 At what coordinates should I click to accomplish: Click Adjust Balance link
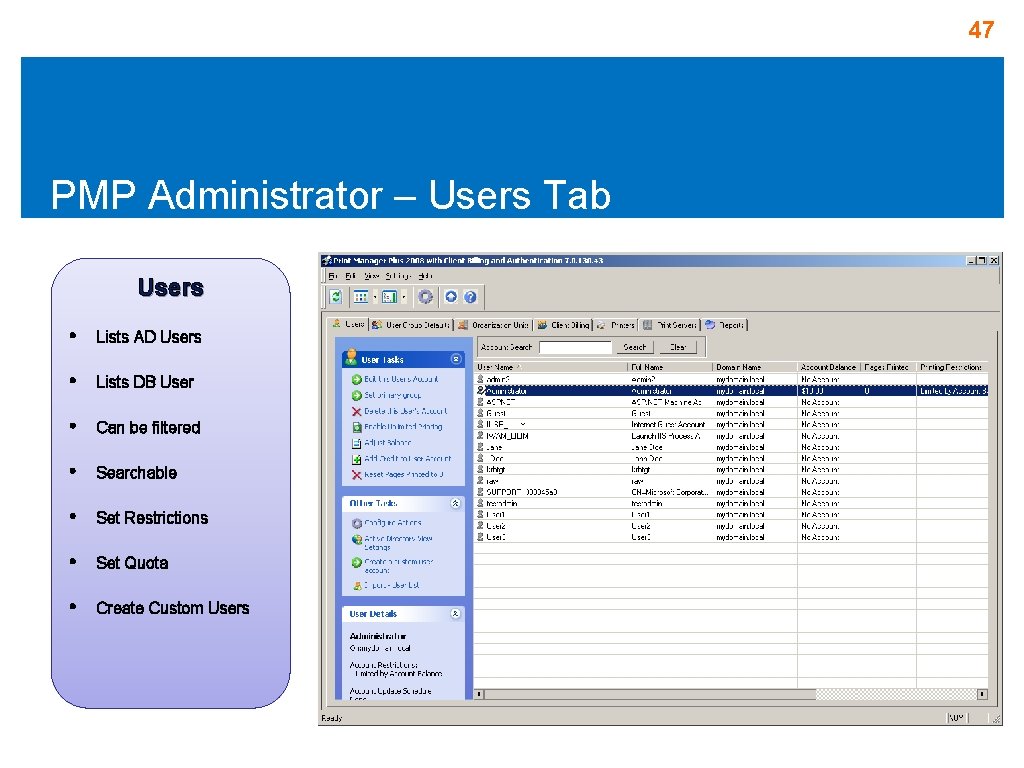tap(387, 443)
